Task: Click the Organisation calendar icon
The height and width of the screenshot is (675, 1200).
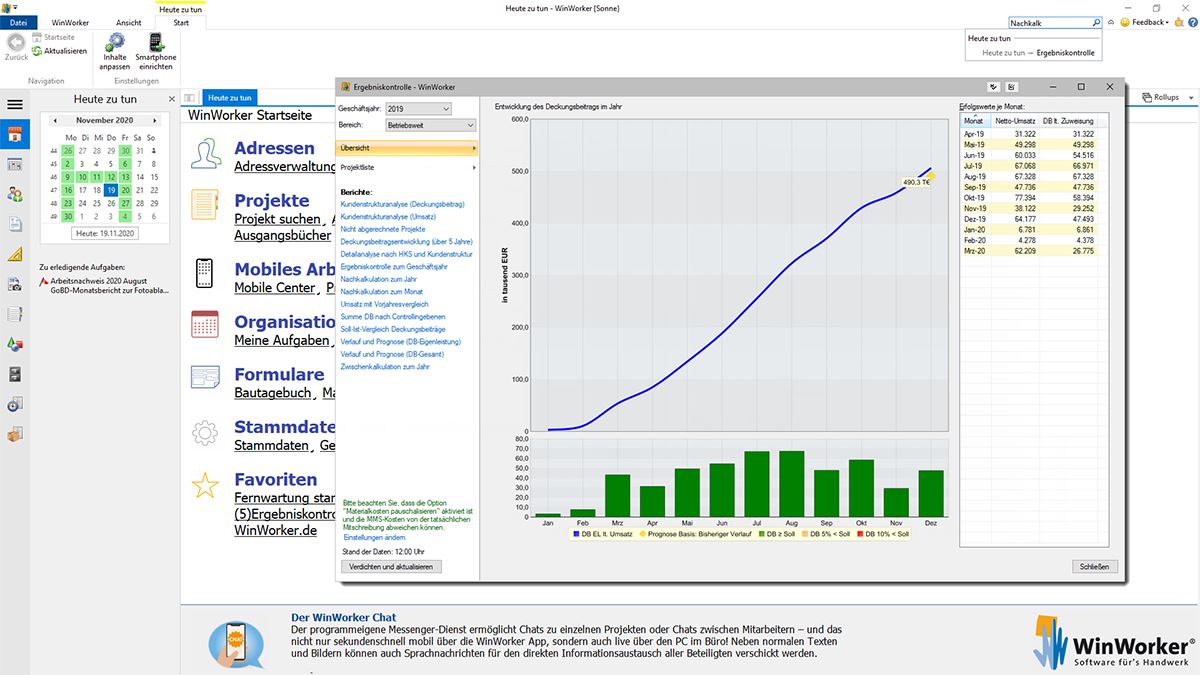Action: (x=205, y=325)
